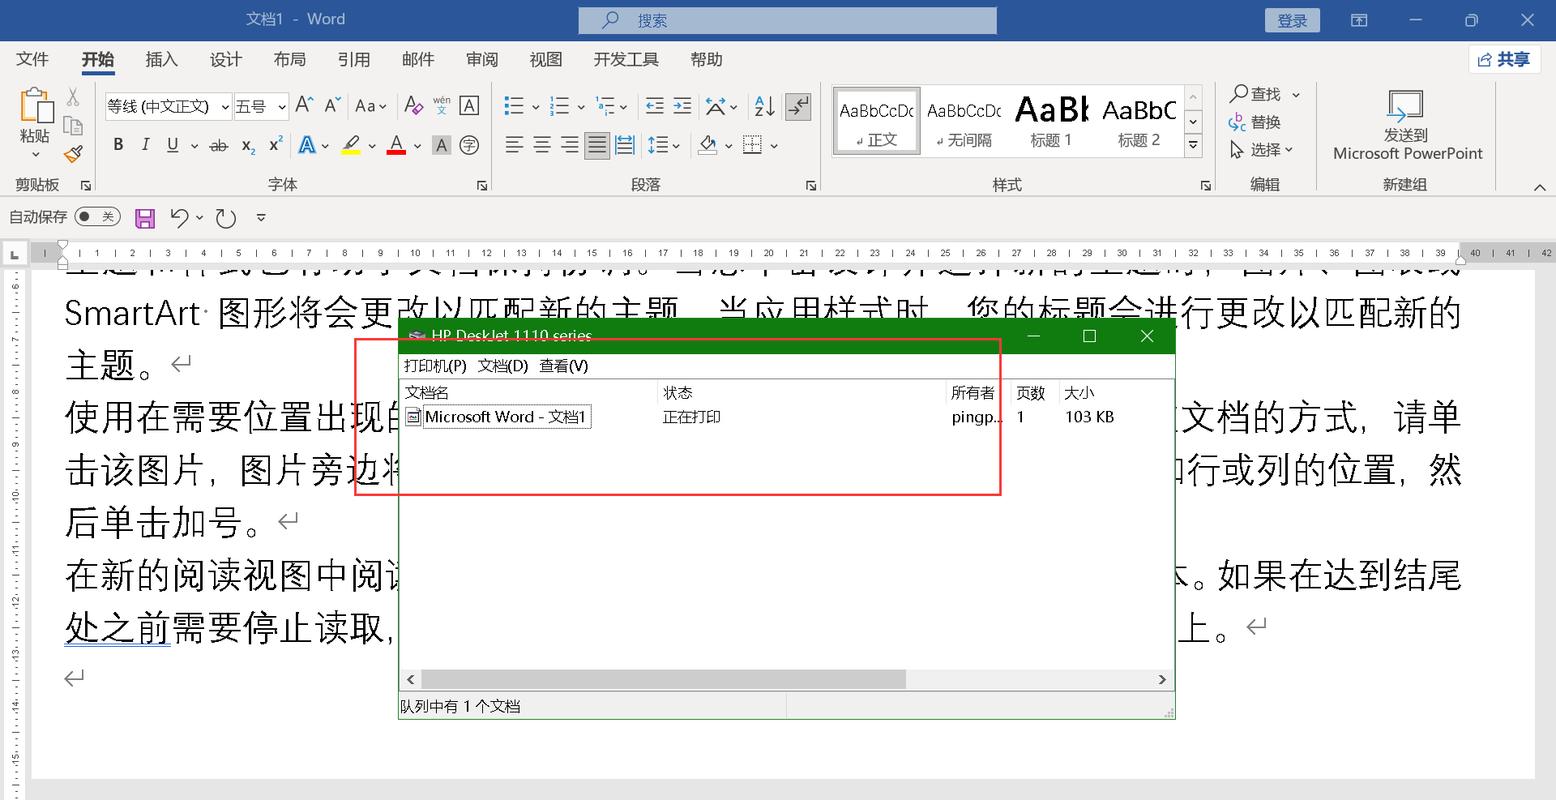This screenshot has width=1556, height=800.
Task: Toggle the 自动保存 AutoSave switch
Action: click(97, 217)
